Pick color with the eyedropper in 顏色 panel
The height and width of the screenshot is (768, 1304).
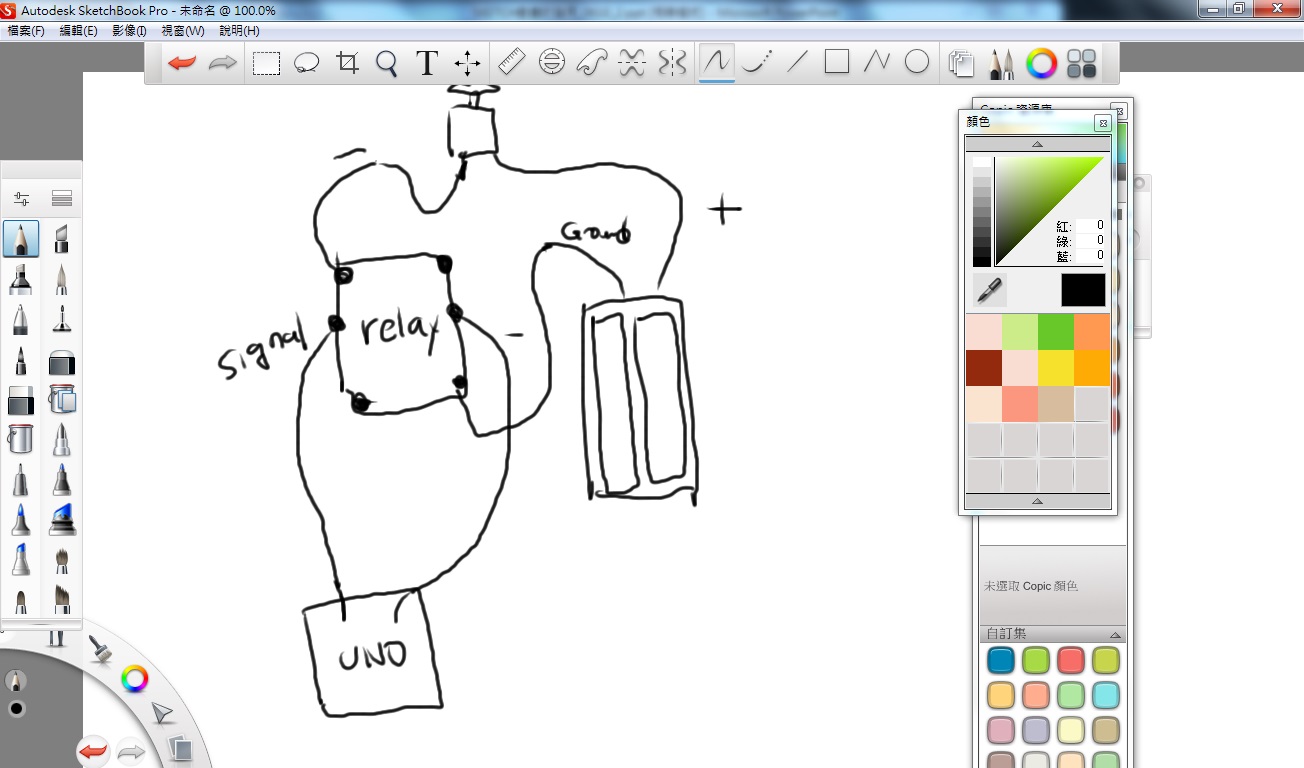click(x=990, y=290)
